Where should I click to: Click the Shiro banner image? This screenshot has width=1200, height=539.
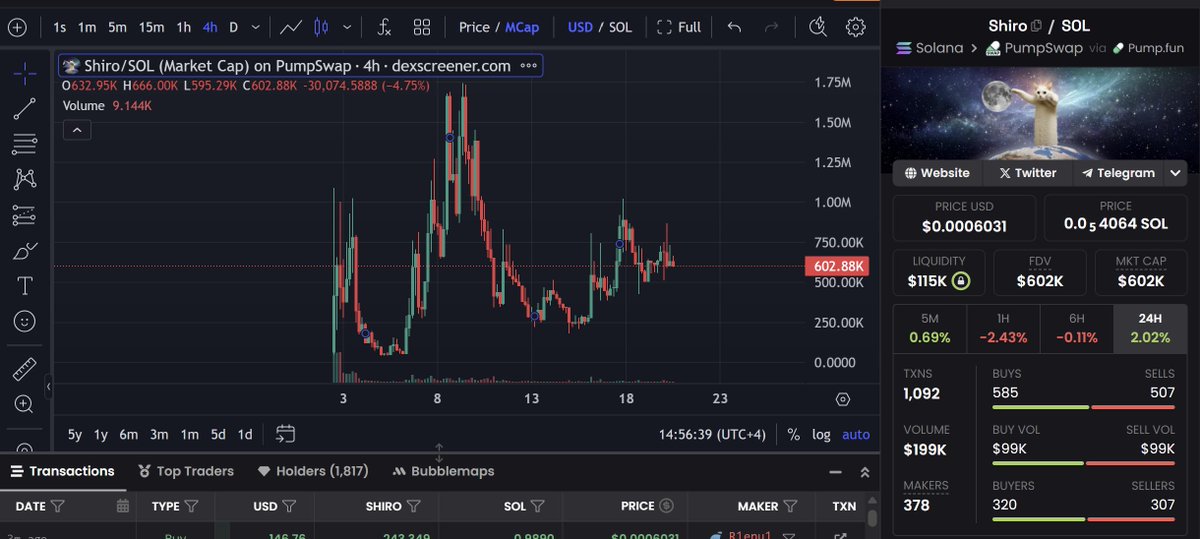coord(1040,112)
